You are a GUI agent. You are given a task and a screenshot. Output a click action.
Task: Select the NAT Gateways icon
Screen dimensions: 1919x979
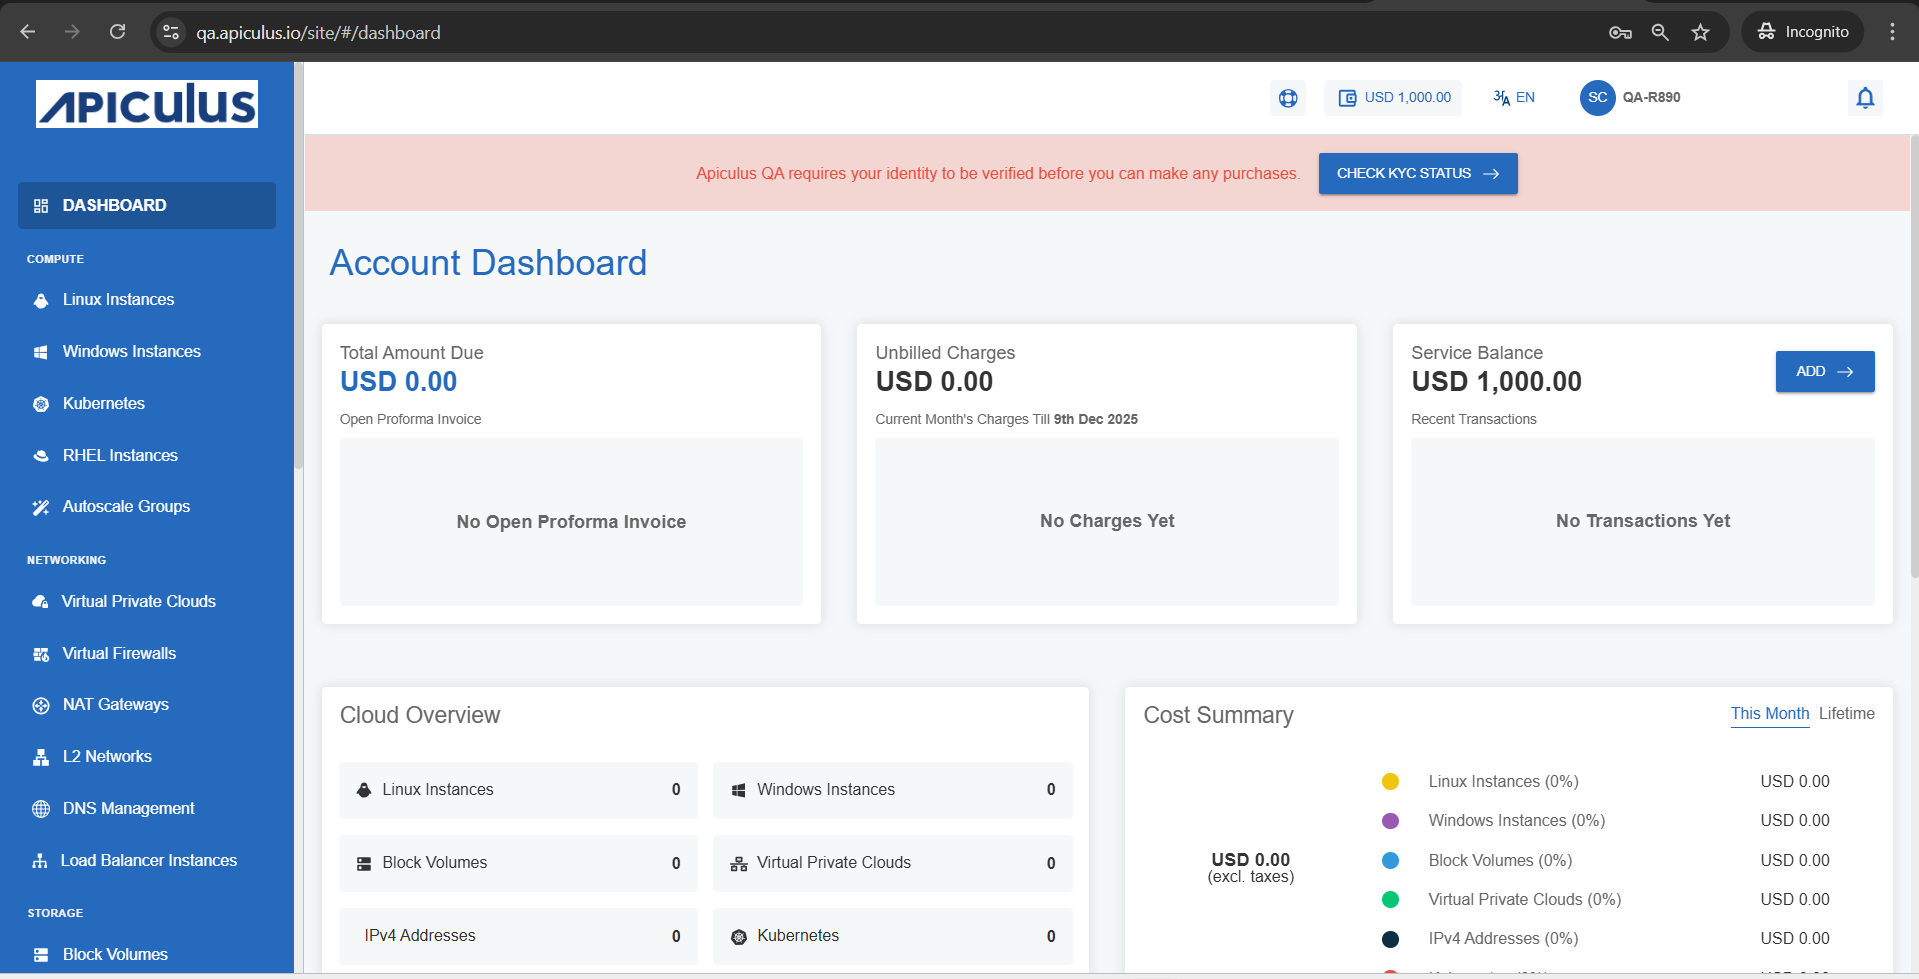[40, 704]
